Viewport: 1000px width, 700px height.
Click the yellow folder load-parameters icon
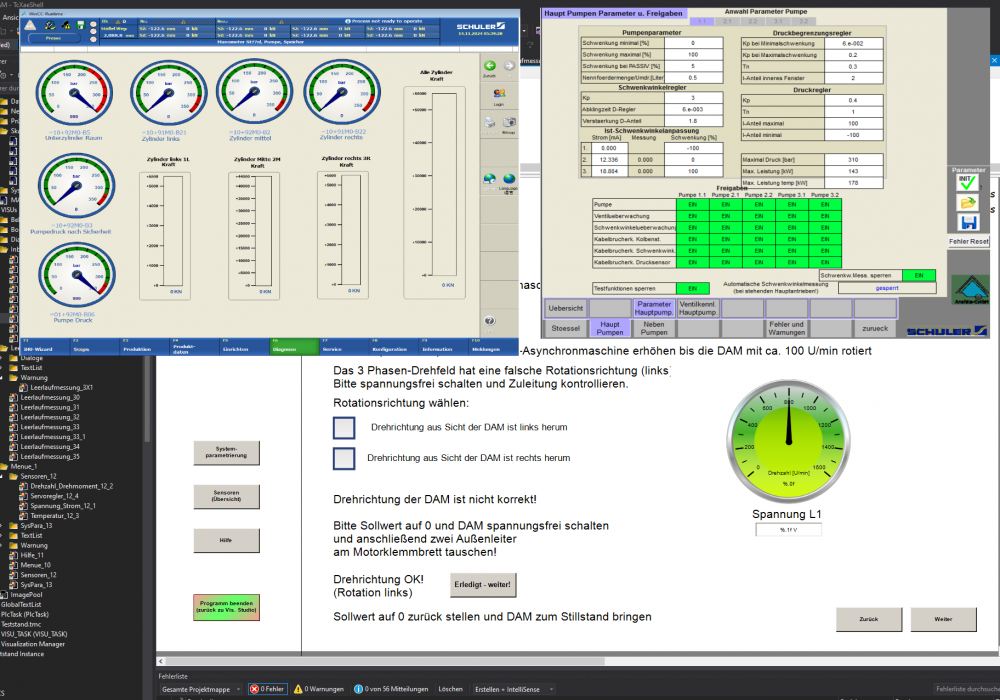tap(966, 203)
